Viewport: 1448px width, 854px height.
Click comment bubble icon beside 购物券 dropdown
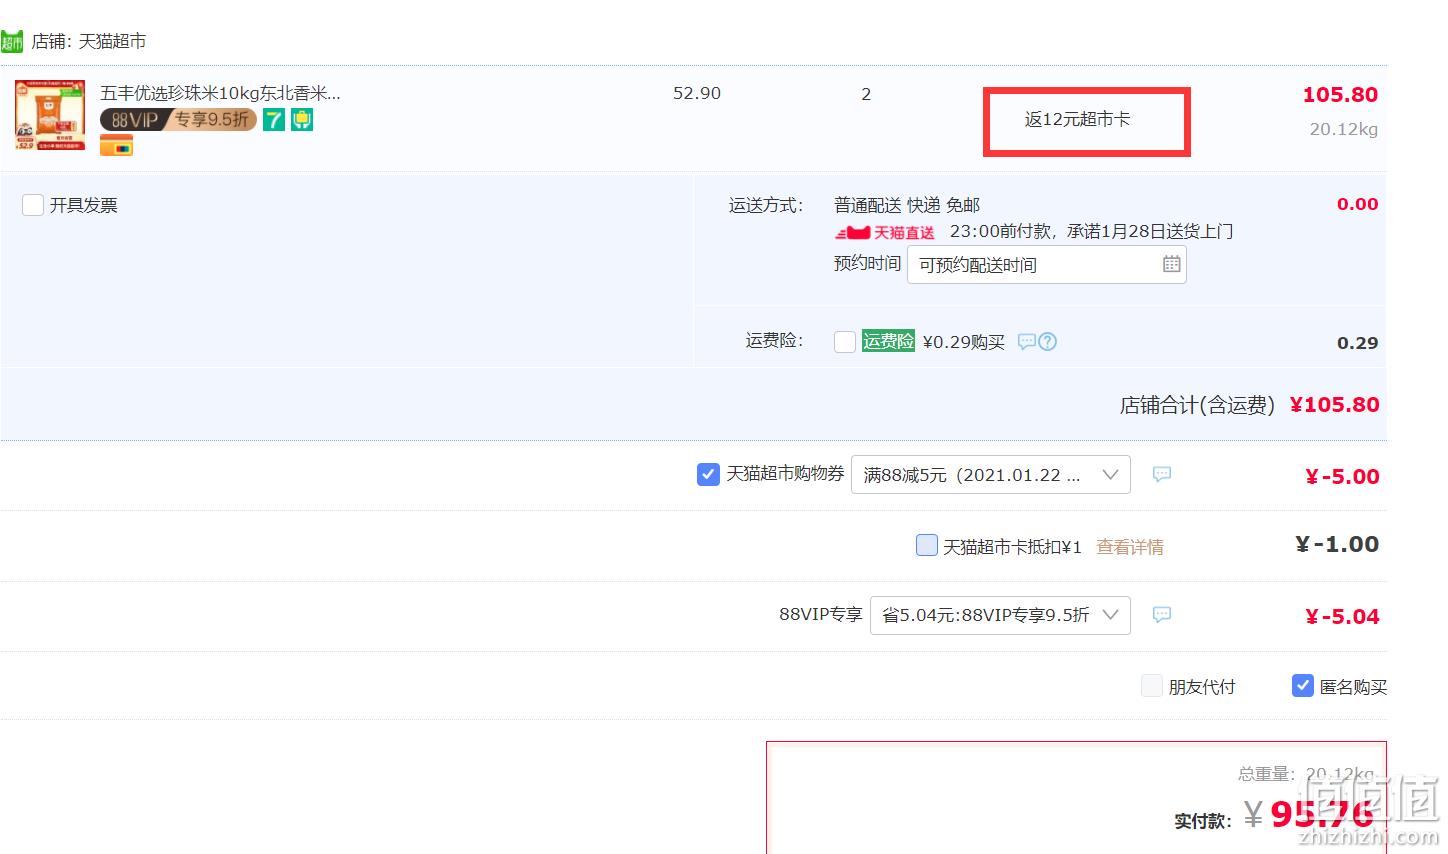1161,474
